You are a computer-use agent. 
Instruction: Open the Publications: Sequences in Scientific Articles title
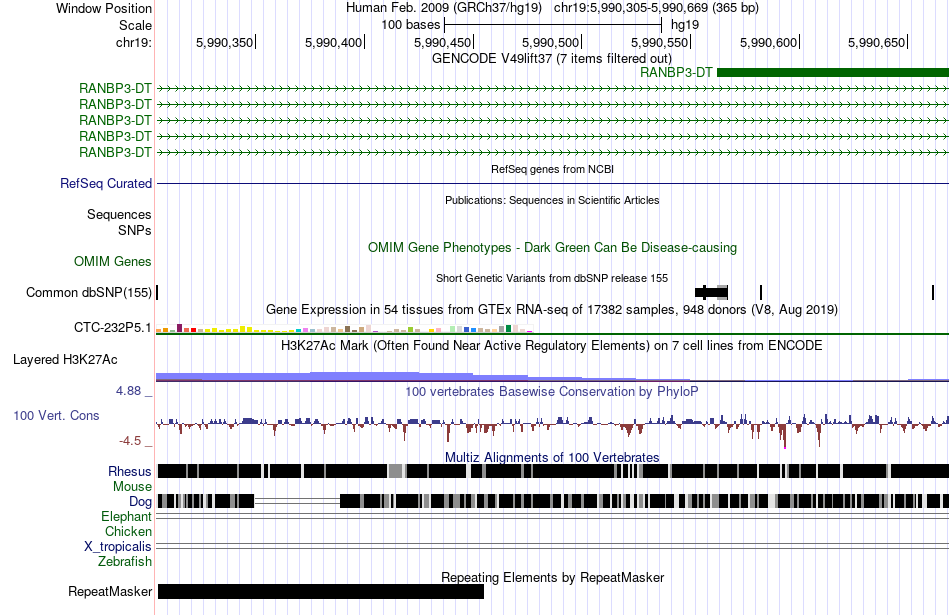pos(552,200)
